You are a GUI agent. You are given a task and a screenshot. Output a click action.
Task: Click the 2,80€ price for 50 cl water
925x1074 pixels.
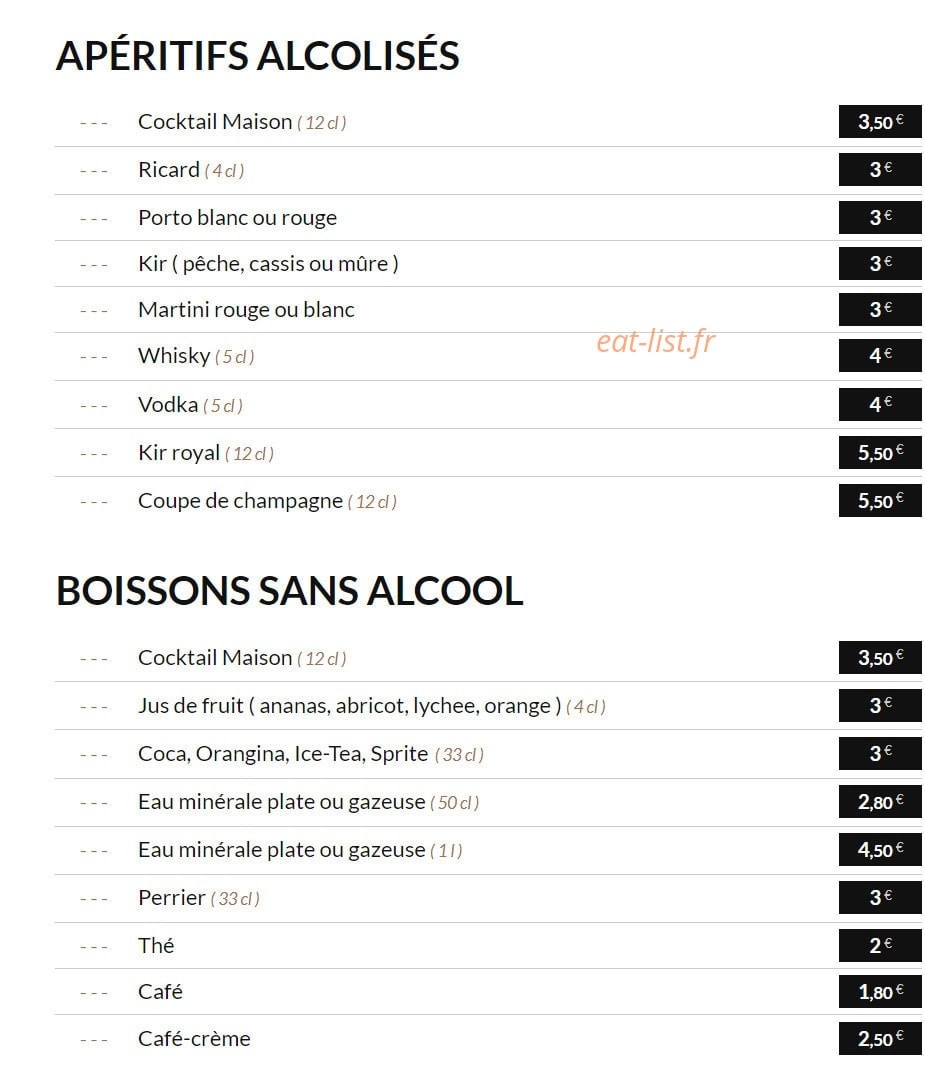coord(880,801)
